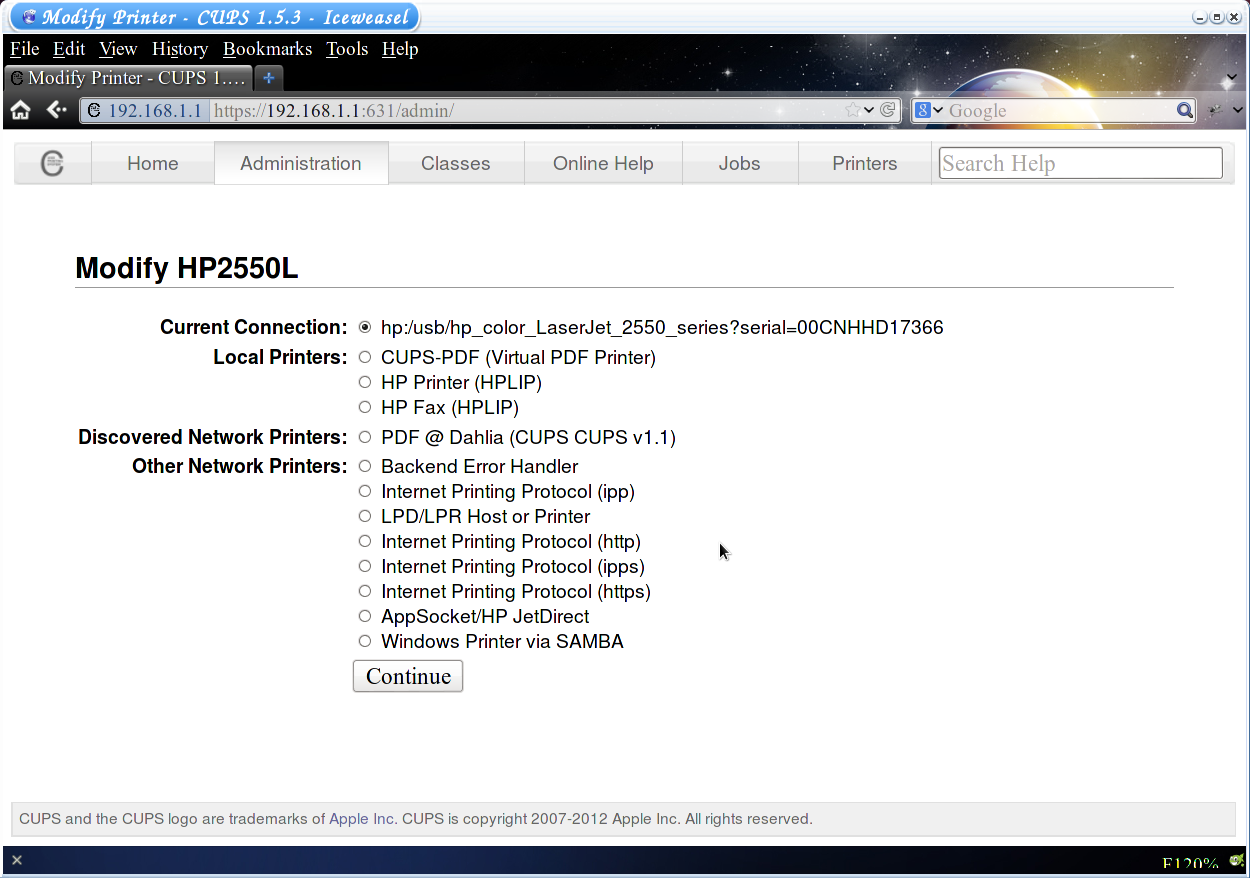
Task: Select the Modify Printer browser tab
Action: point(128,77)
